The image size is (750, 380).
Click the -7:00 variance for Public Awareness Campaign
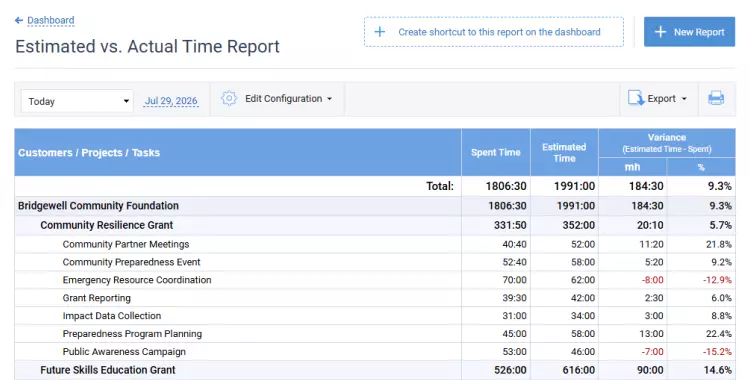(x=652, y=352)
